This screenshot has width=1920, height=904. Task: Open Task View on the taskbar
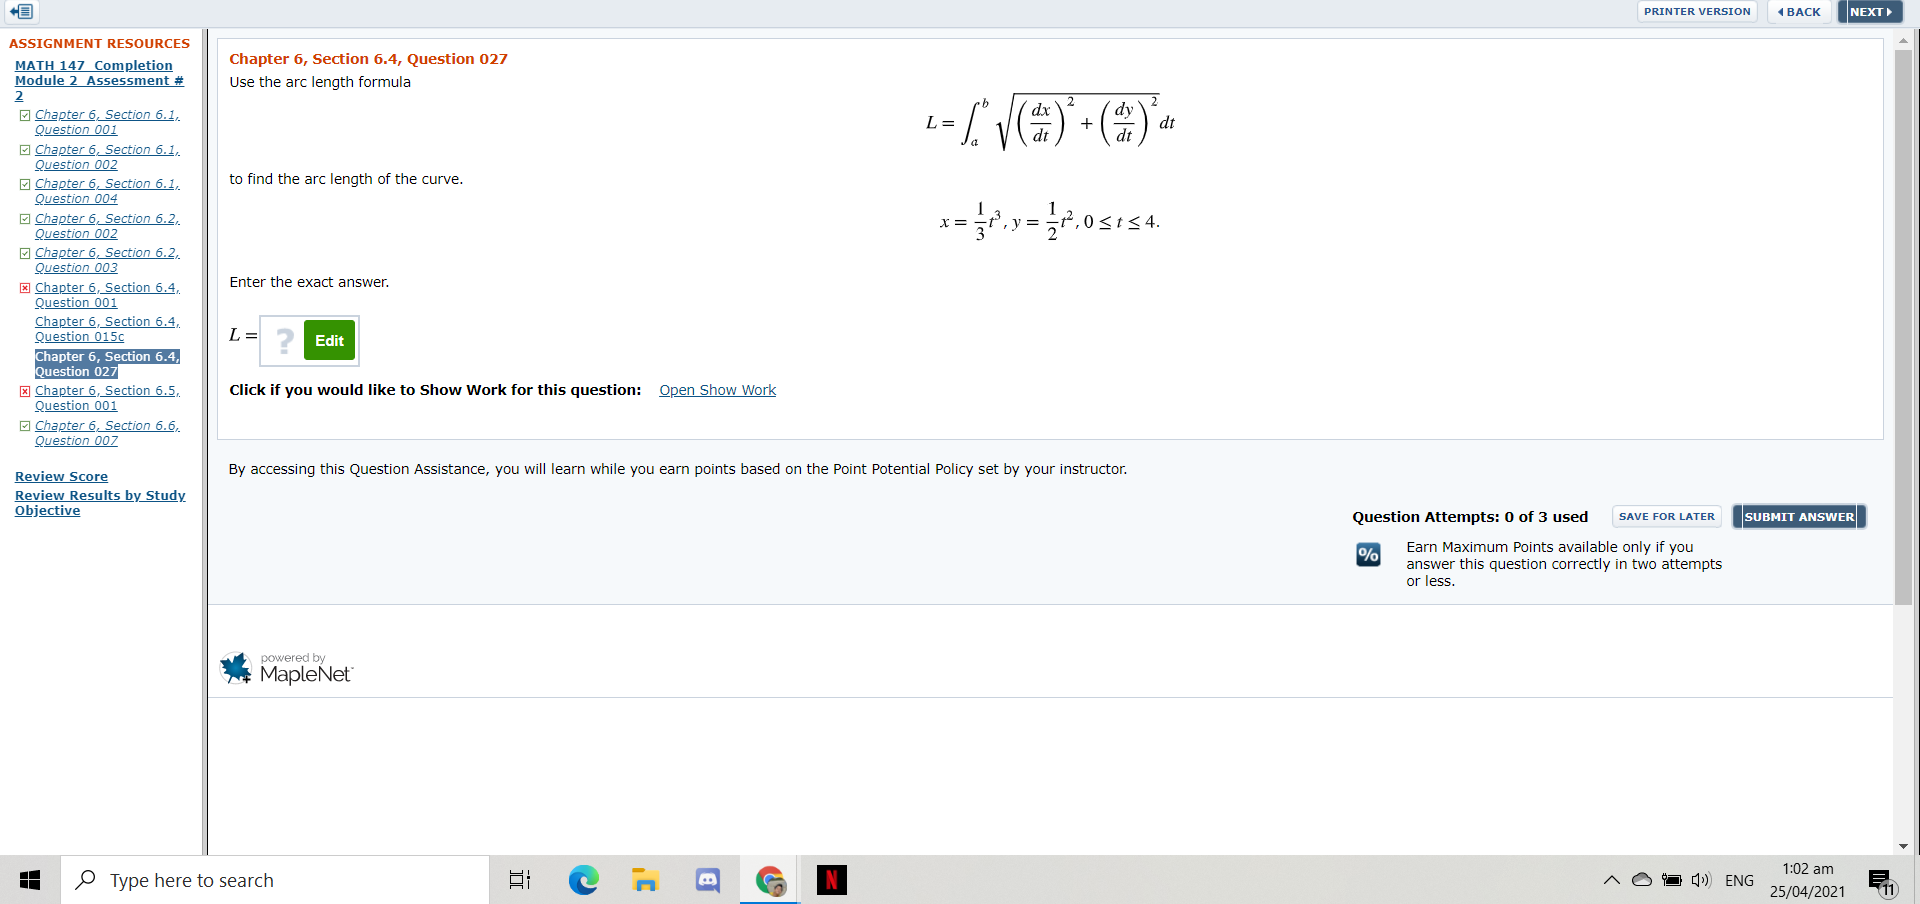pyautogui.click(x=519, y=880)
